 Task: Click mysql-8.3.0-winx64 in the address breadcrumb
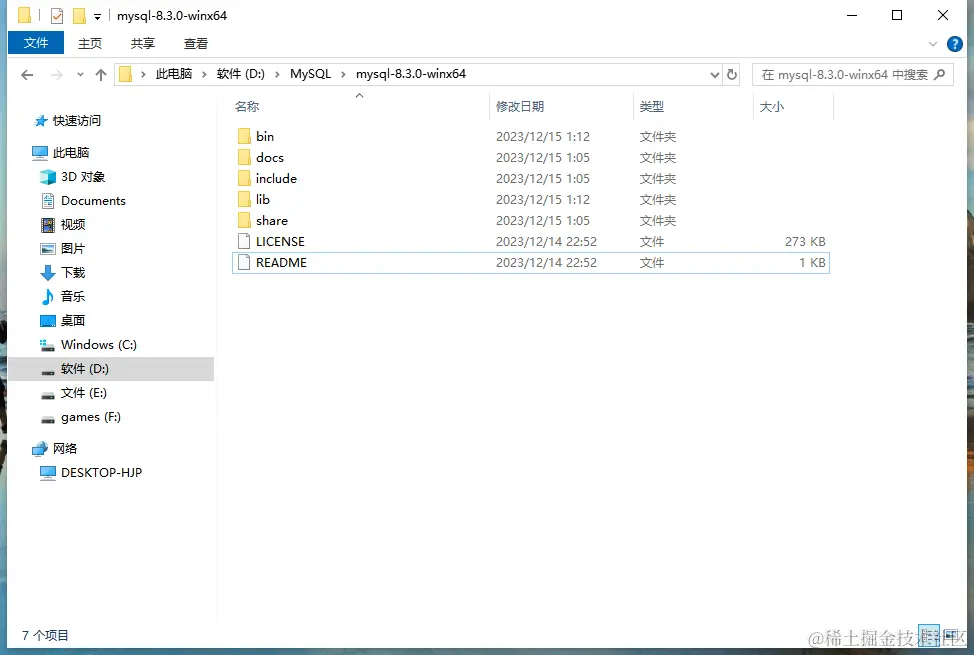click(411, 74)
